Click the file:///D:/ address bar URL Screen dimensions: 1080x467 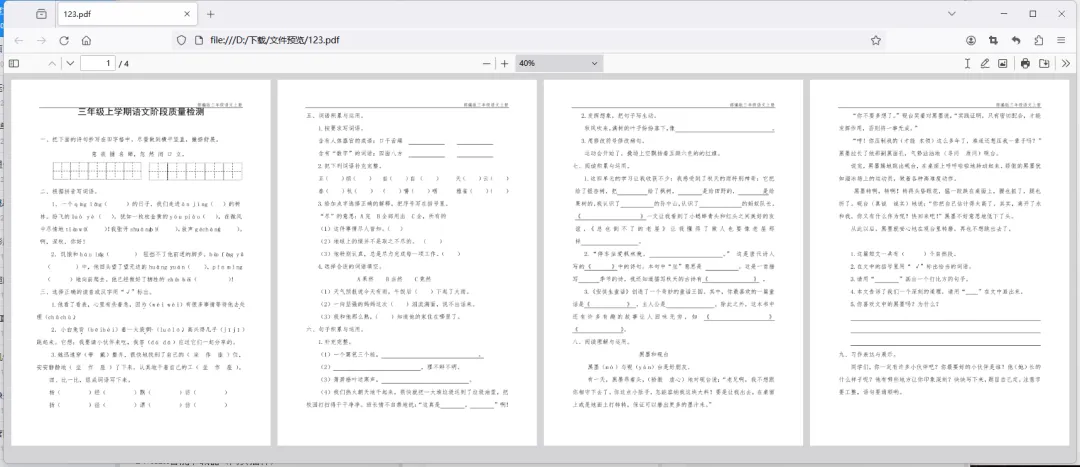point(275,41)
